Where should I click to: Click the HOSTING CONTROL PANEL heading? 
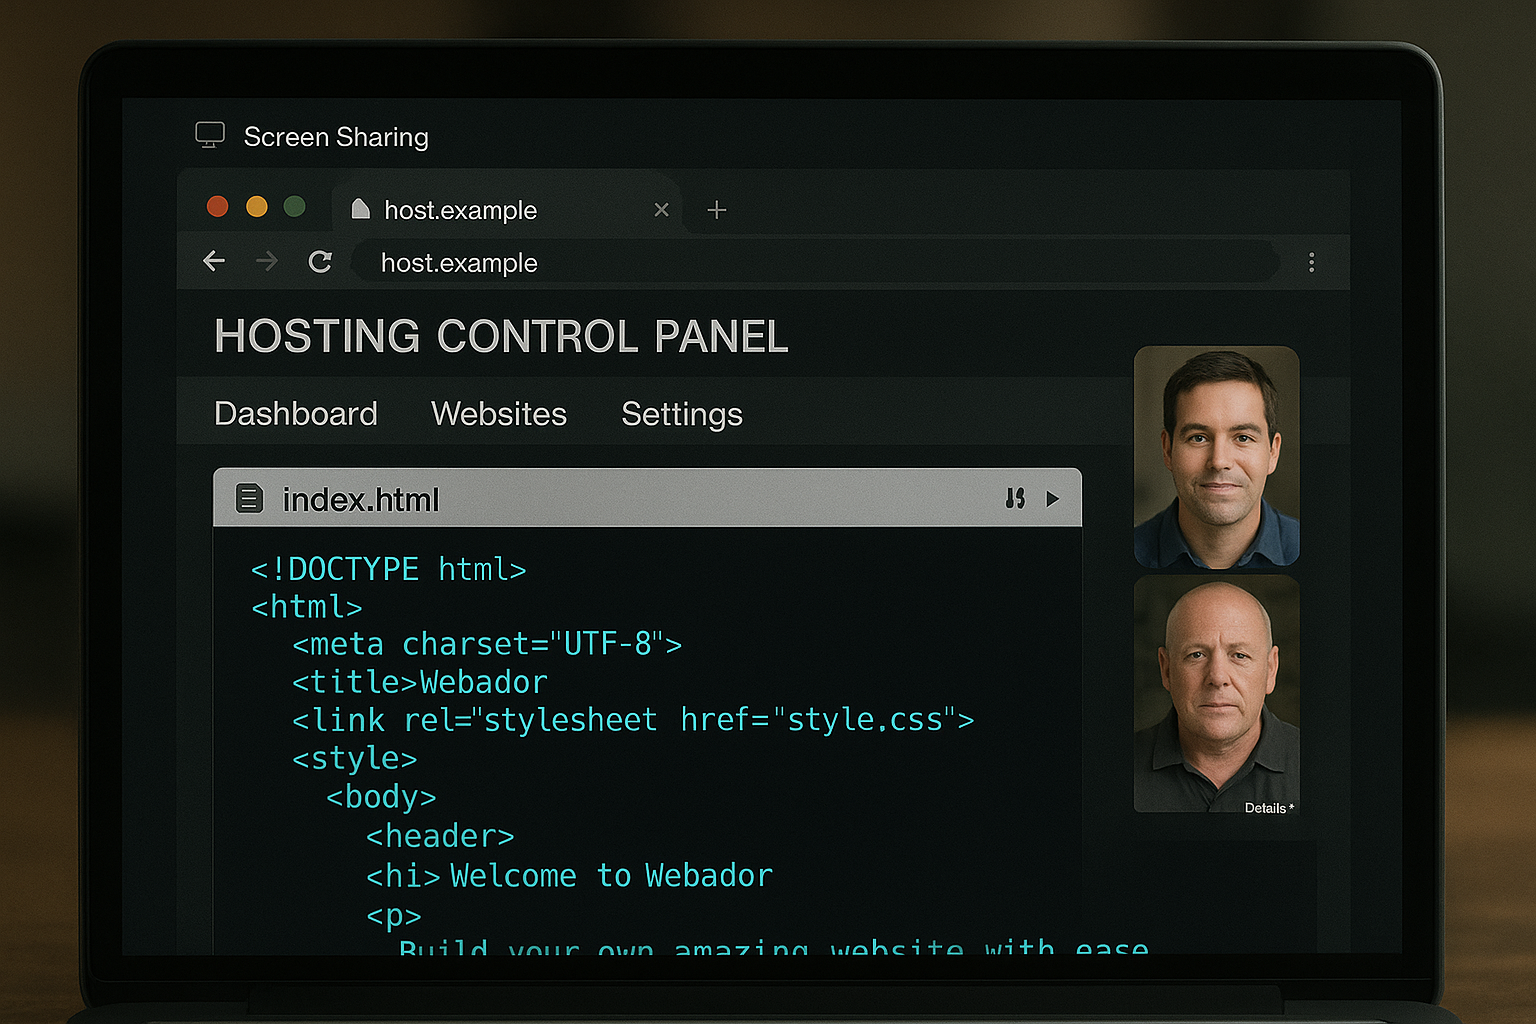pos(501,337)
